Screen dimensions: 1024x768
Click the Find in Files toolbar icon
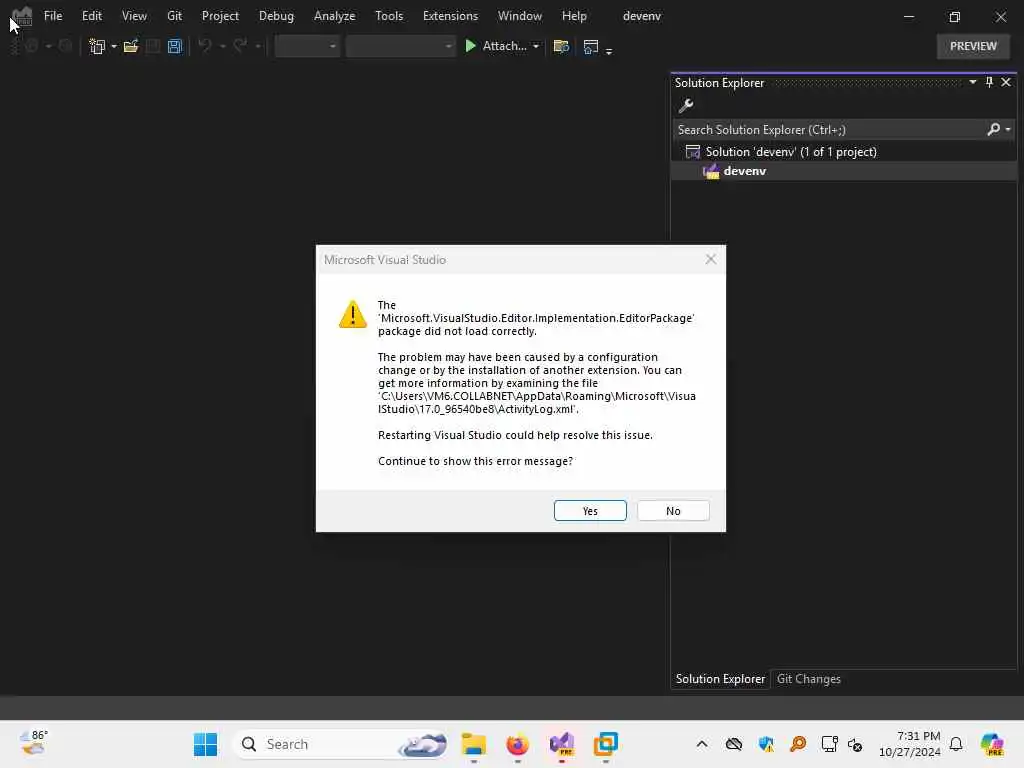561,46
